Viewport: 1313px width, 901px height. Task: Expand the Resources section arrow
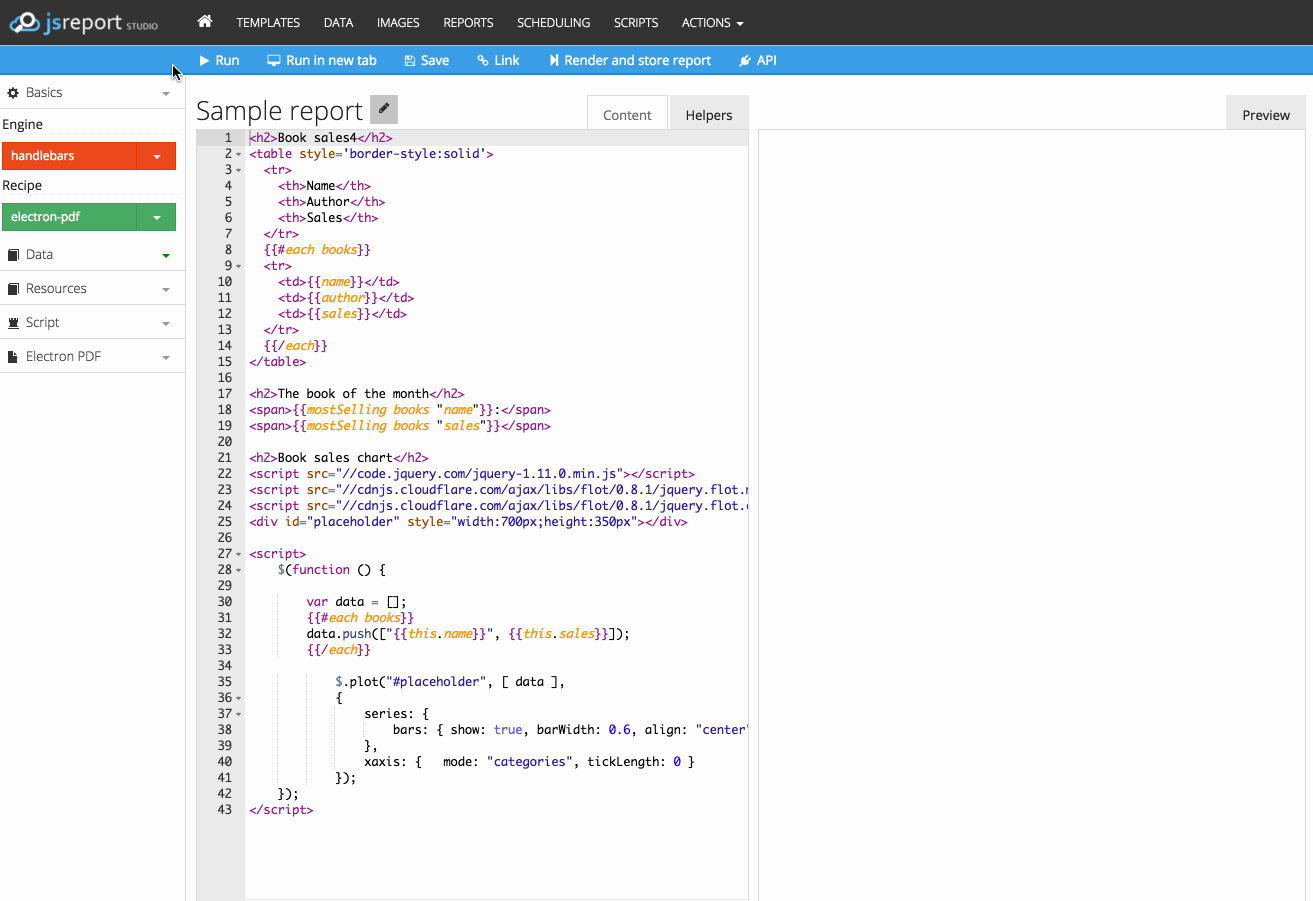coord(166,289)
